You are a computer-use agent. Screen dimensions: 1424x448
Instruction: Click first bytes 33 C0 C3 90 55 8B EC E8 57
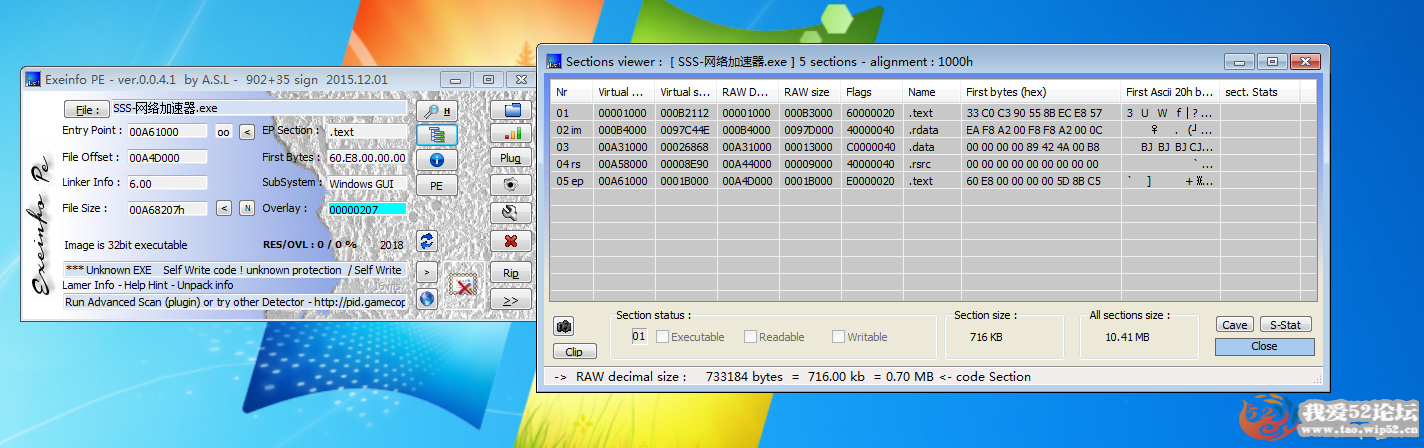tap(1034, 113)
